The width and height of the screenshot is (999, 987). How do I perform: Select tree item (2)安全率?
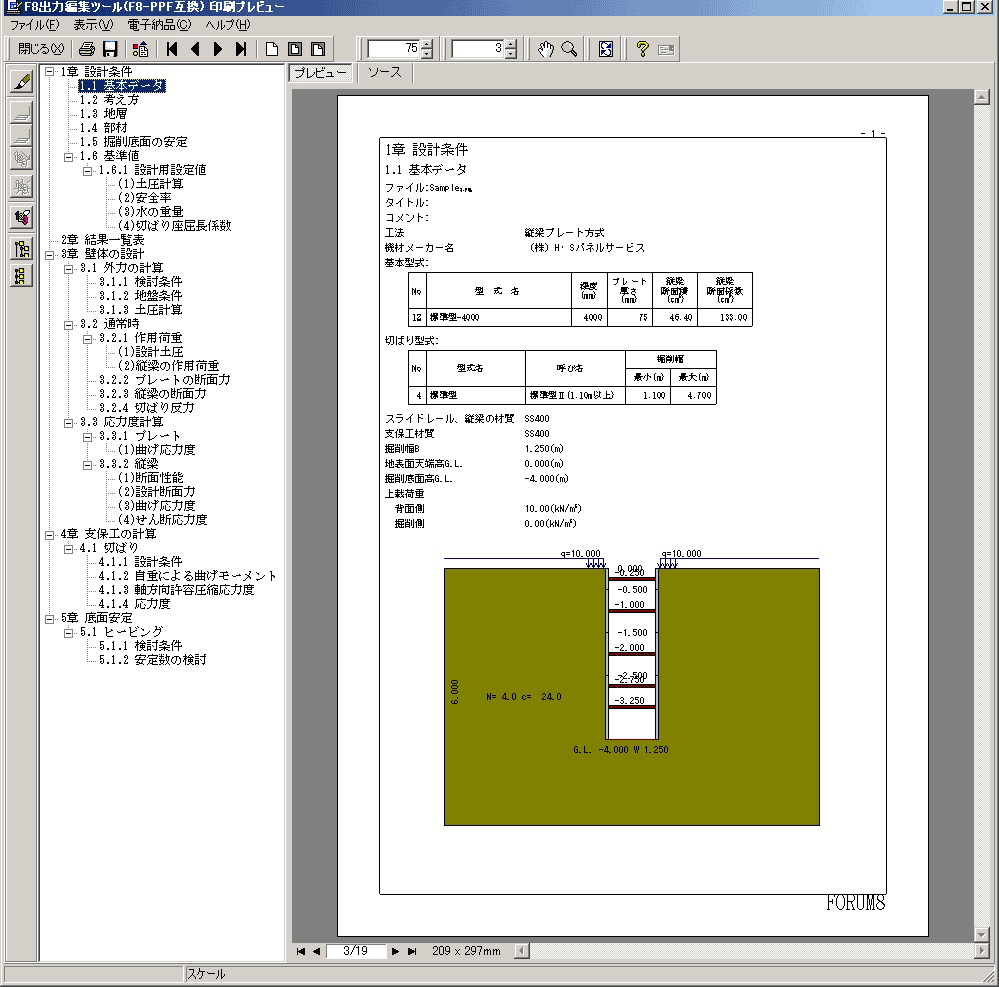click(x=145, y=198)
